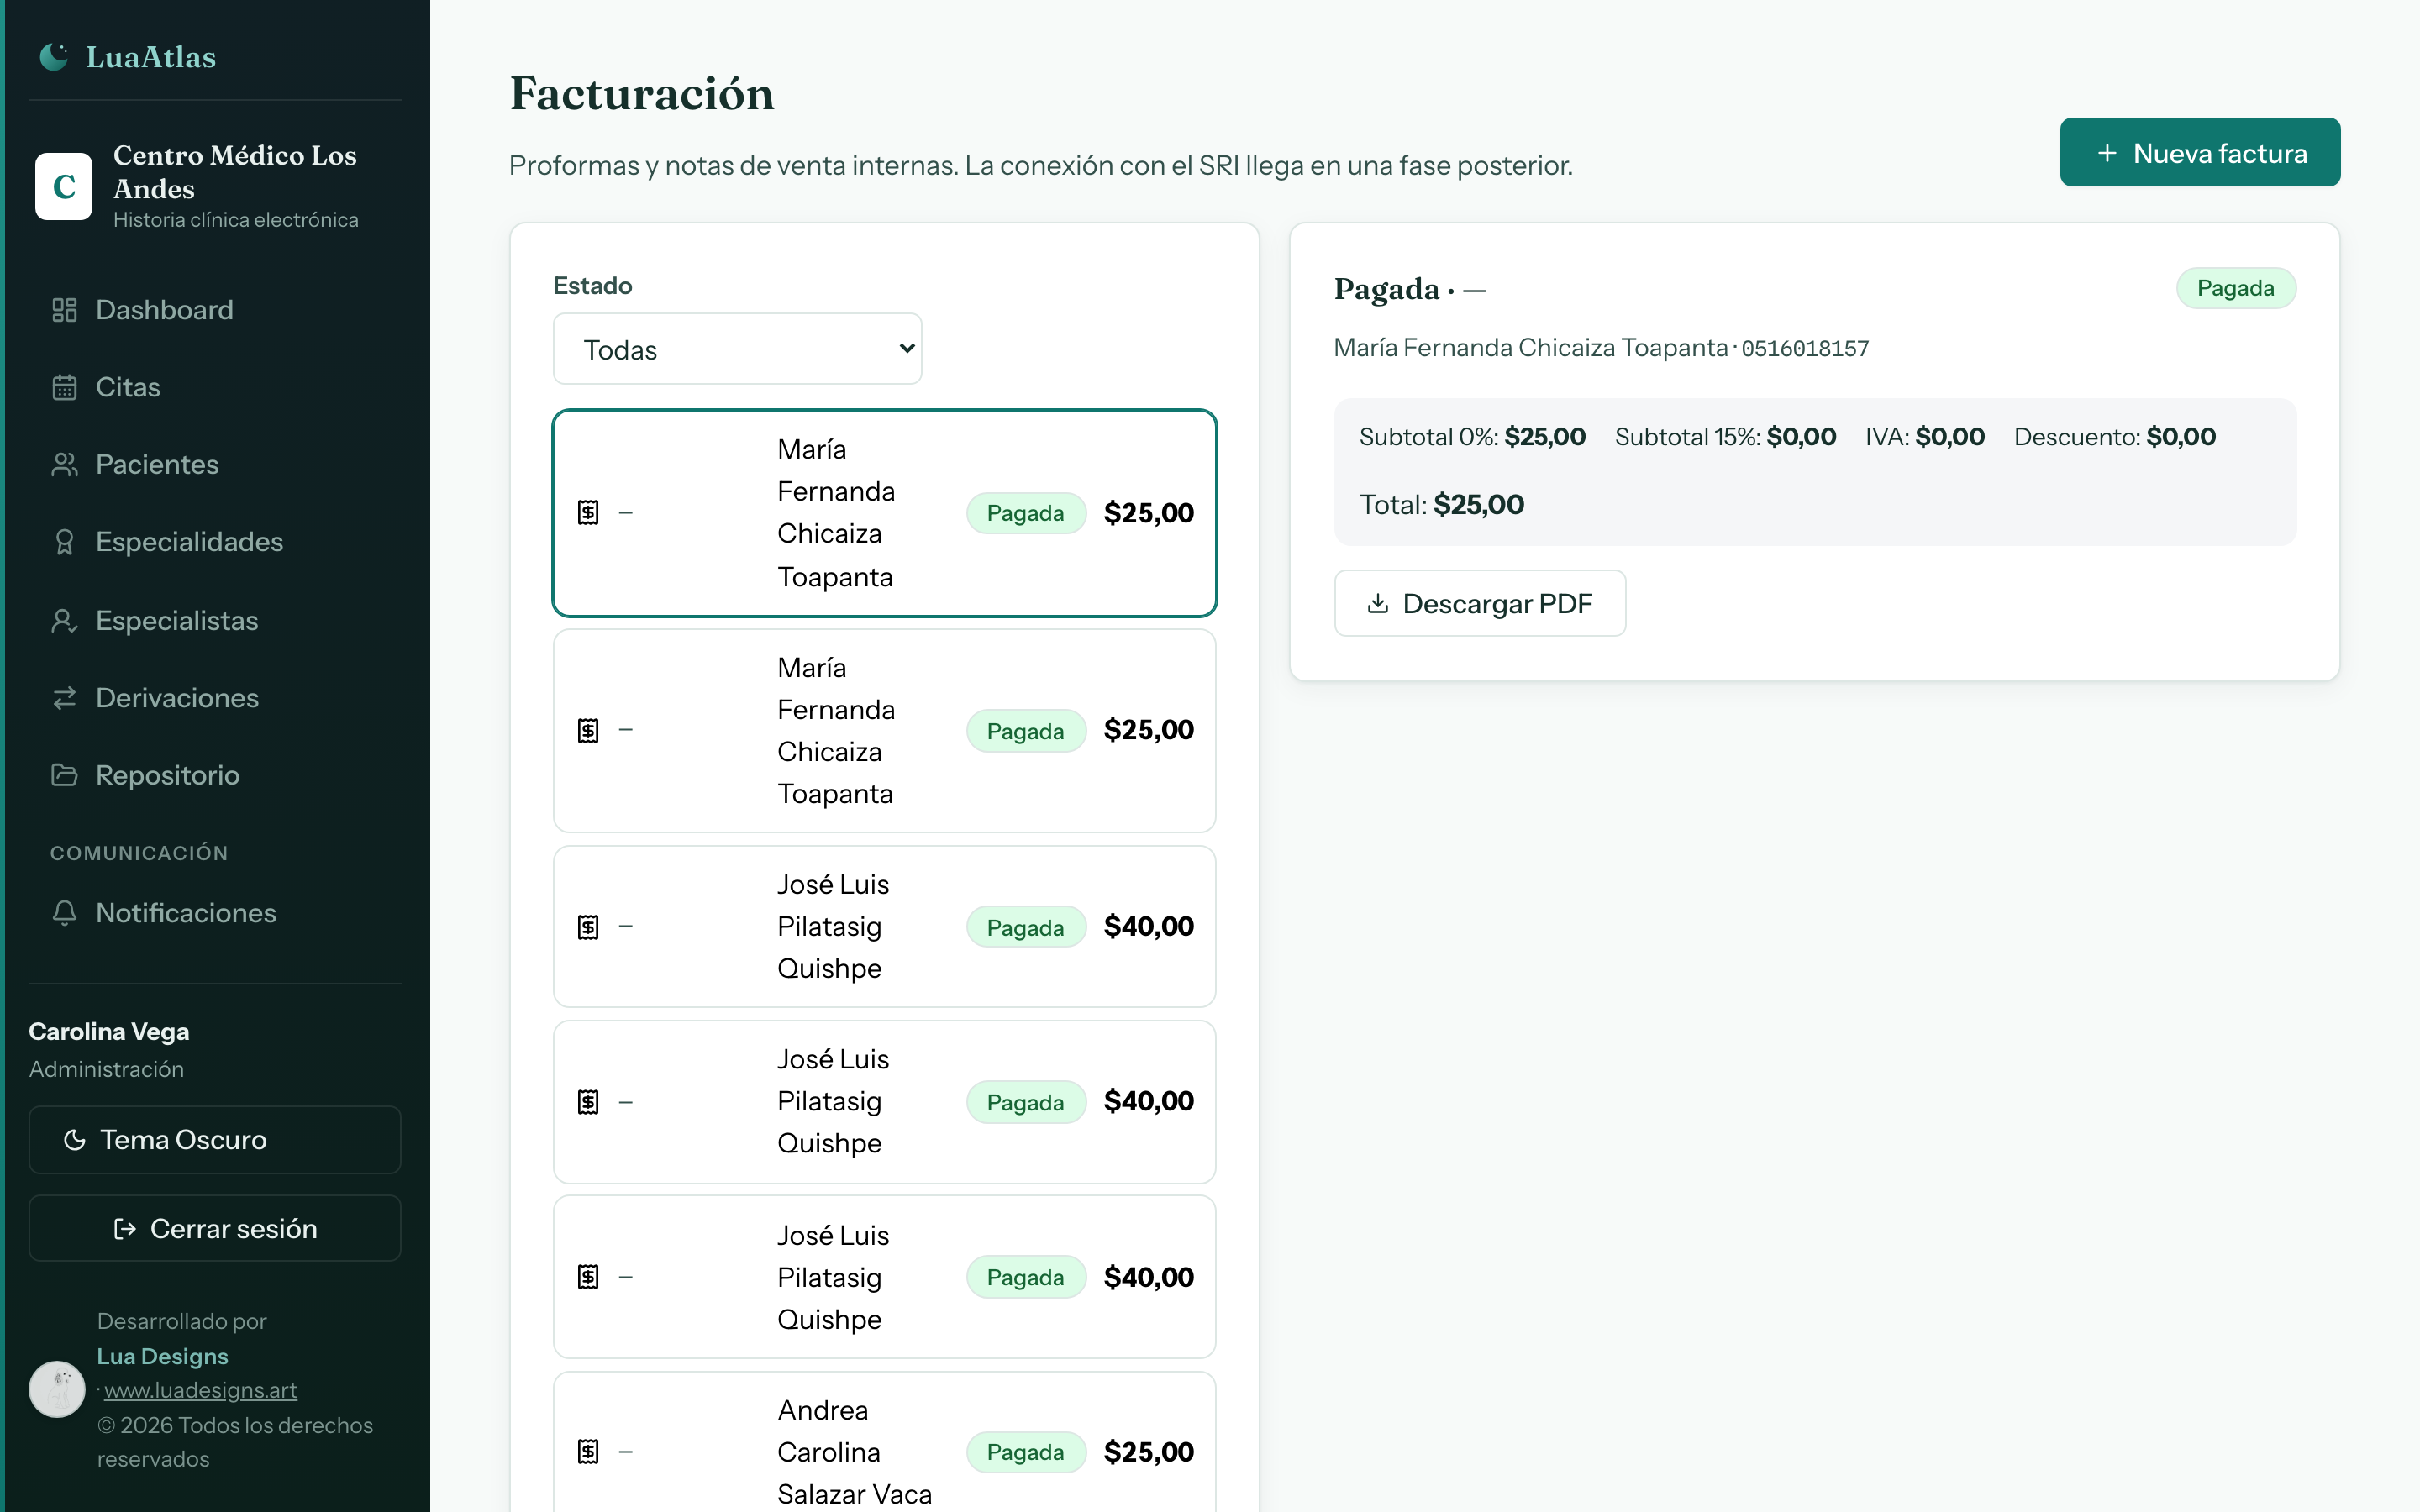Open the Dashboard menu item

[x=215, y=310]
